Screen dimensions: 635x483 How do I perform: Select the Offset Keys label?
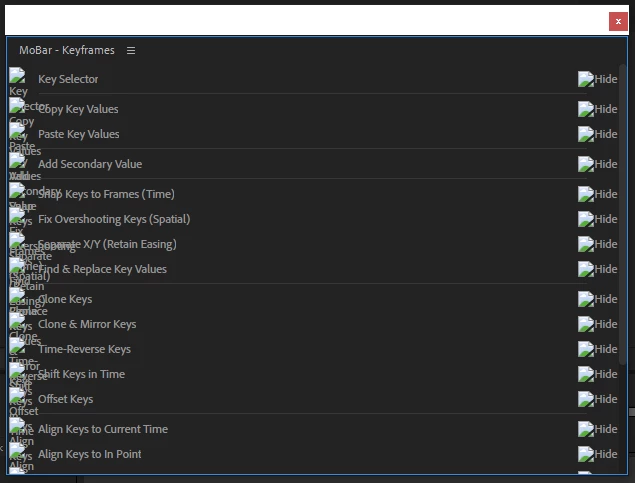66,400
